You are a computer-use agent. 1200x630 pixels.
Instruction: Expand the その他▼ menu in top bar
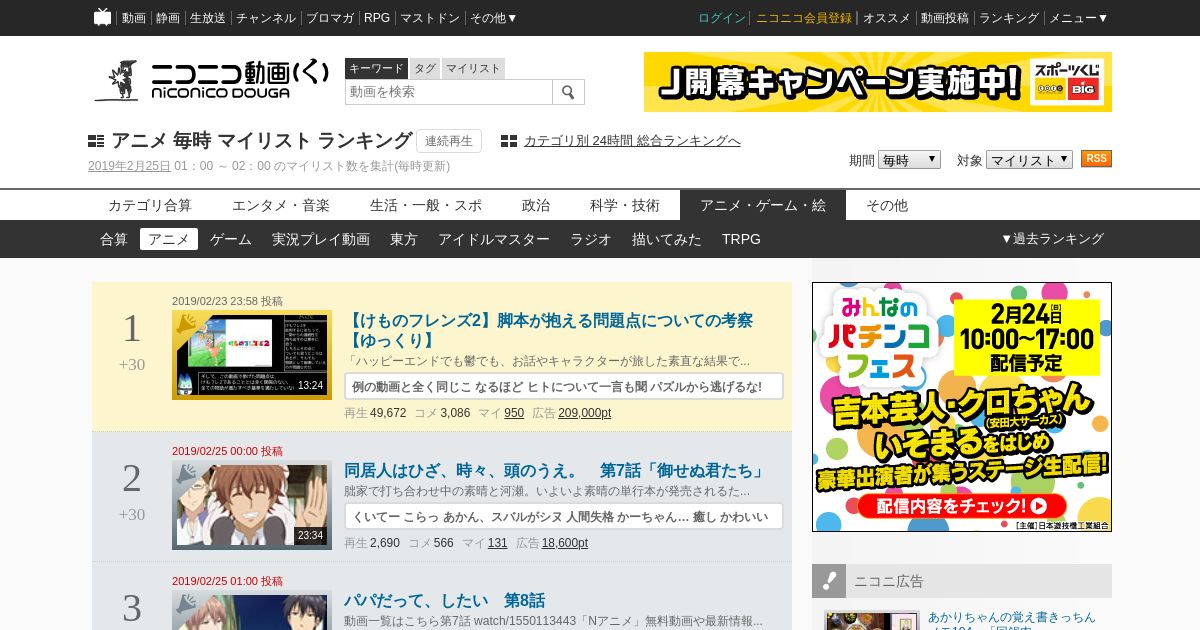point(494,18)
